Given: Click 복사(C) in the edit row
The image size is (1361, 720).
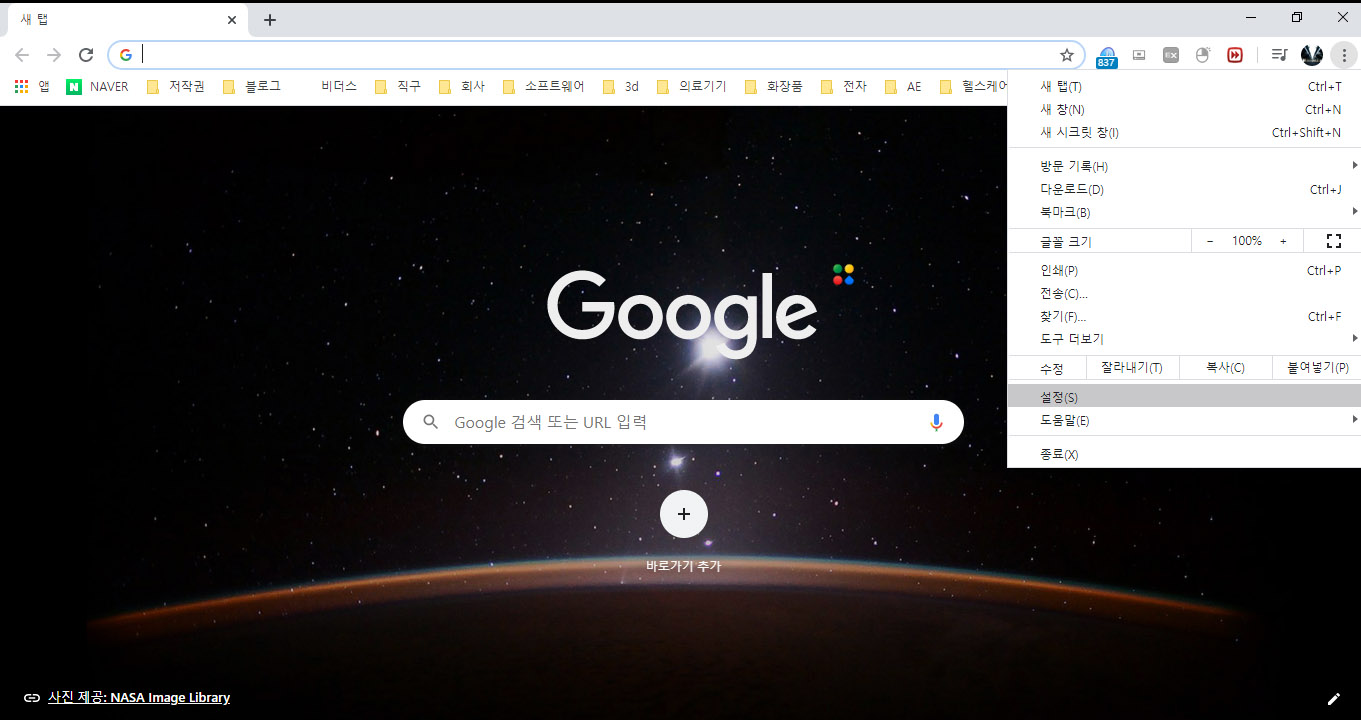Looking at the screenshot, I should pyautogui.click(x=1225, y=368).
